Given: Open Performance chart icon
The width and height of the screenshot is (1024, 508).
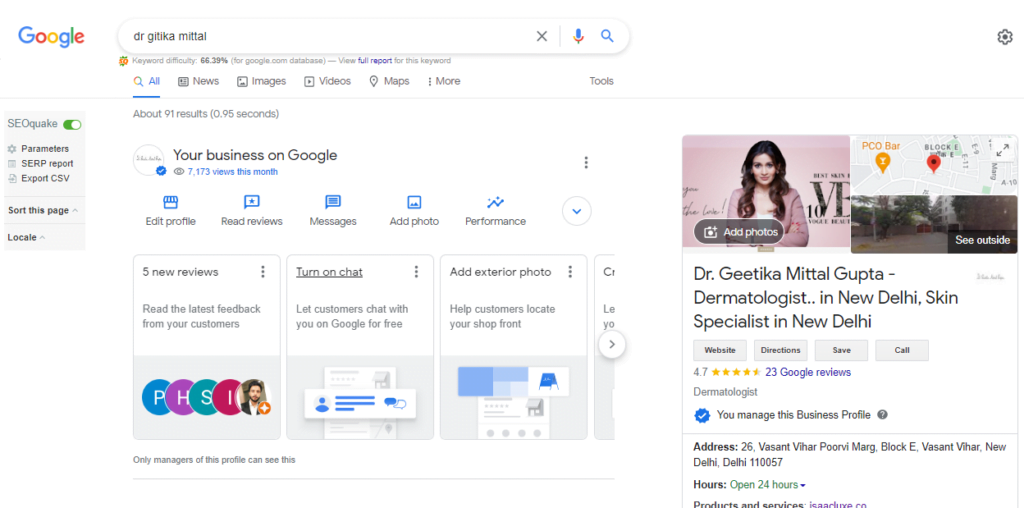Looking at the screenshot, I should pos(495,202).
